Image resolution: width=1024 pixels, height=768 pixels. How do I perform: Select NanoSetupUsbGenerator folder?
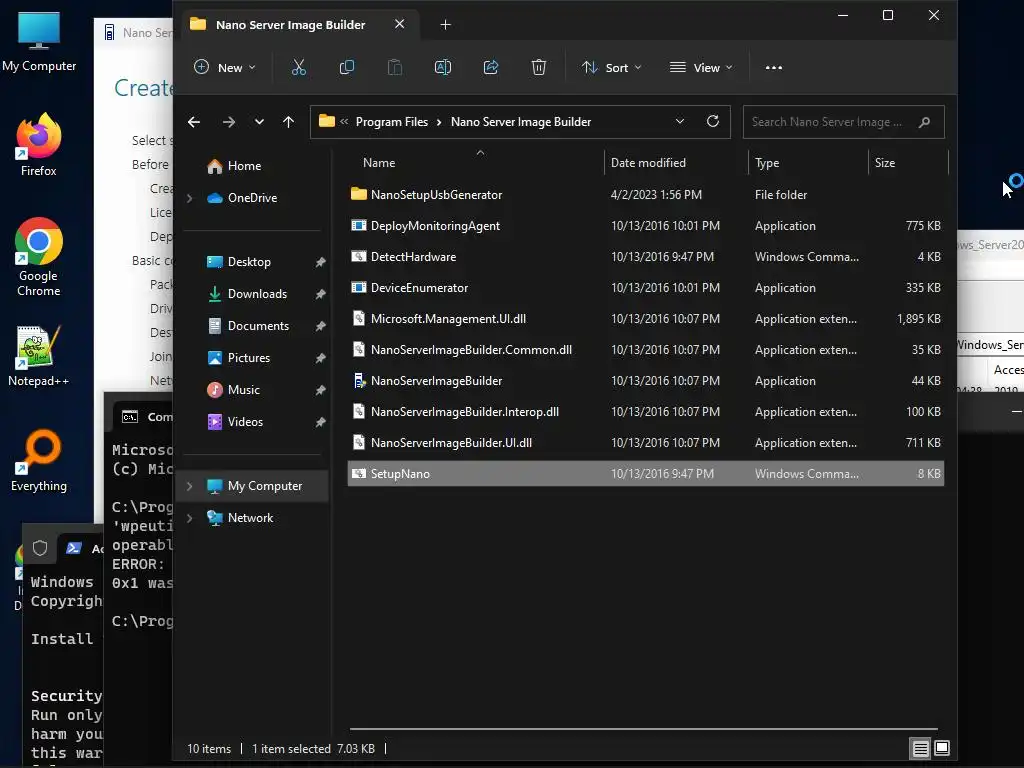[x=645, y=195]
